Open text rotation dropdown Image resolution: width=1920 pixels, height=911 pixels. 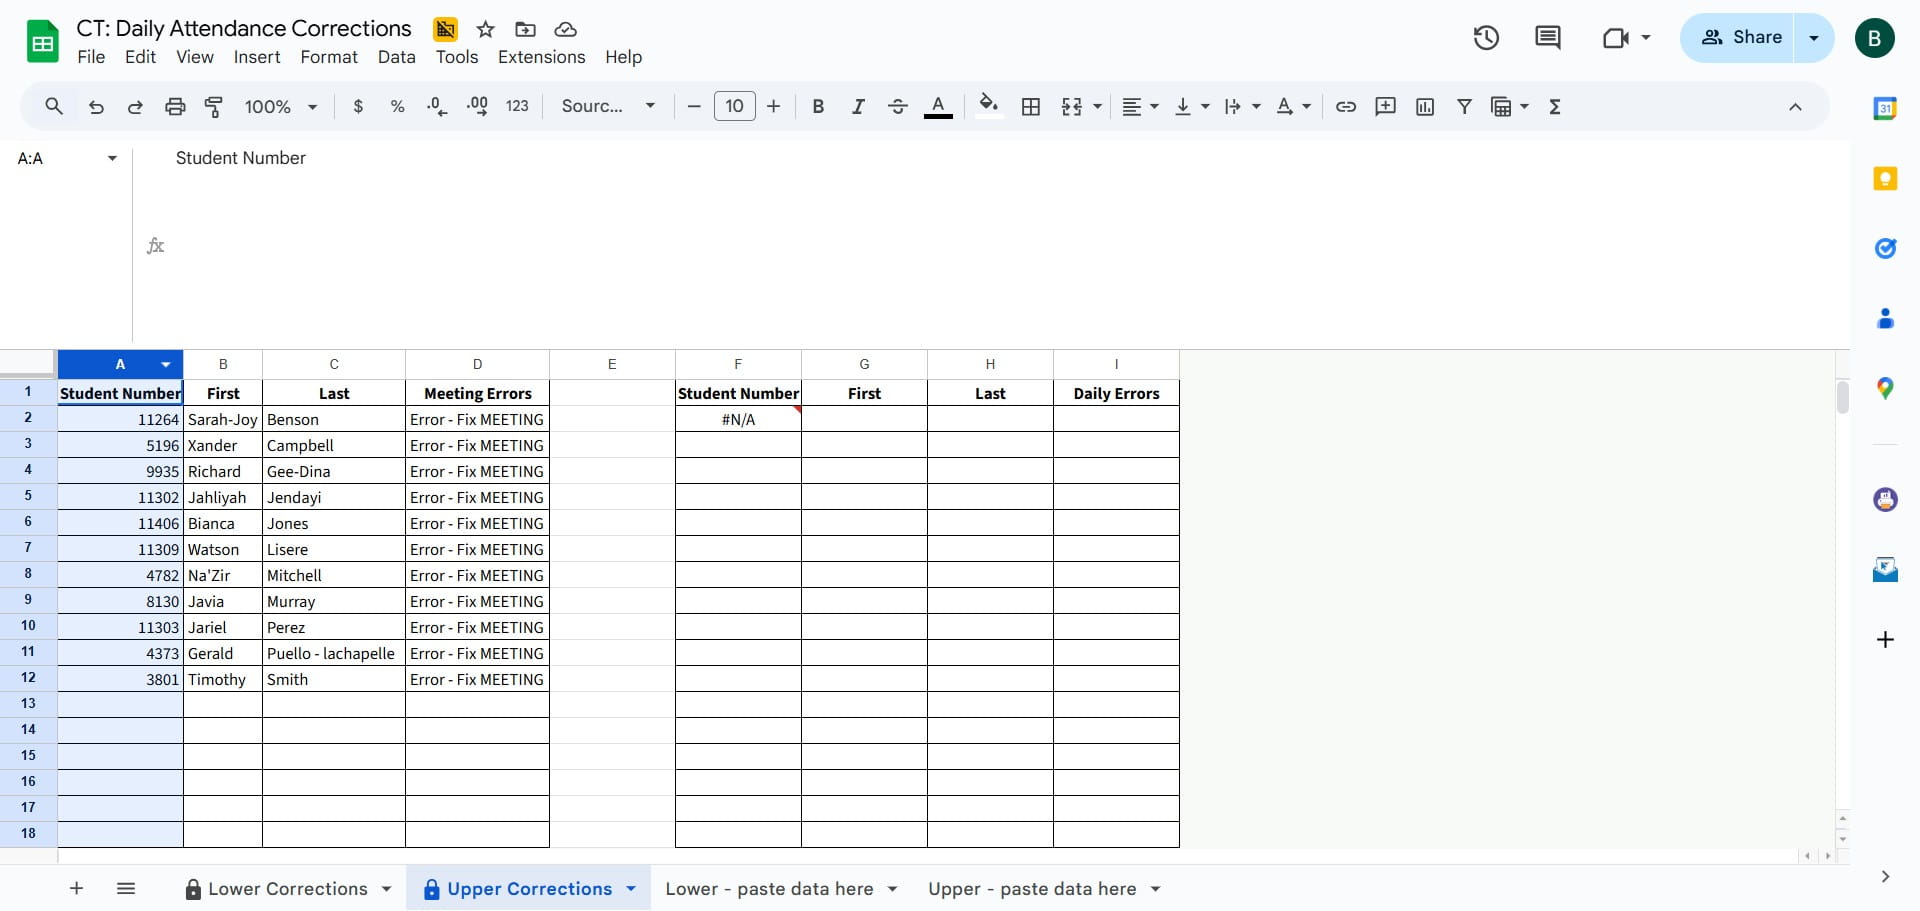point(1293,106)
